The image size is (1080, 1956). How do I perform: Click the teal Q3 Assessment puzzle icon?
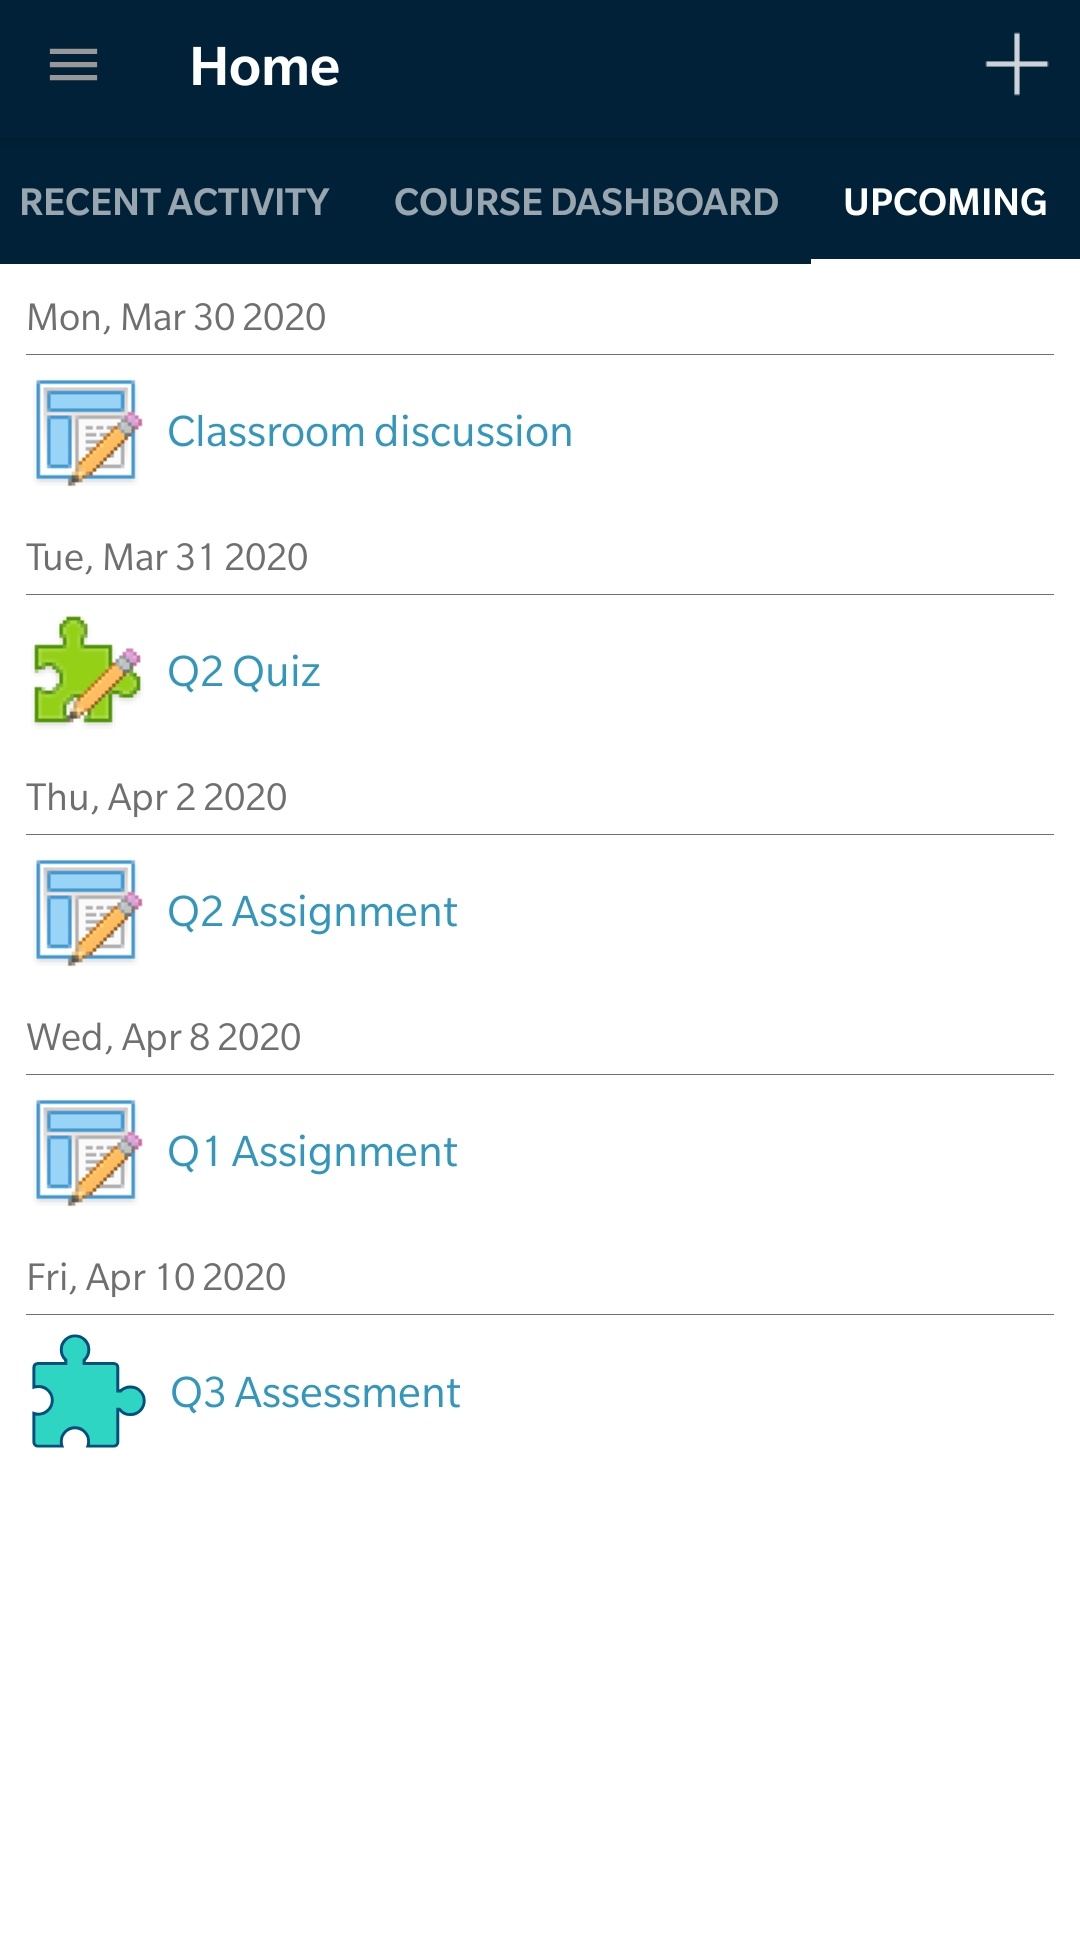coord(87,1392)
